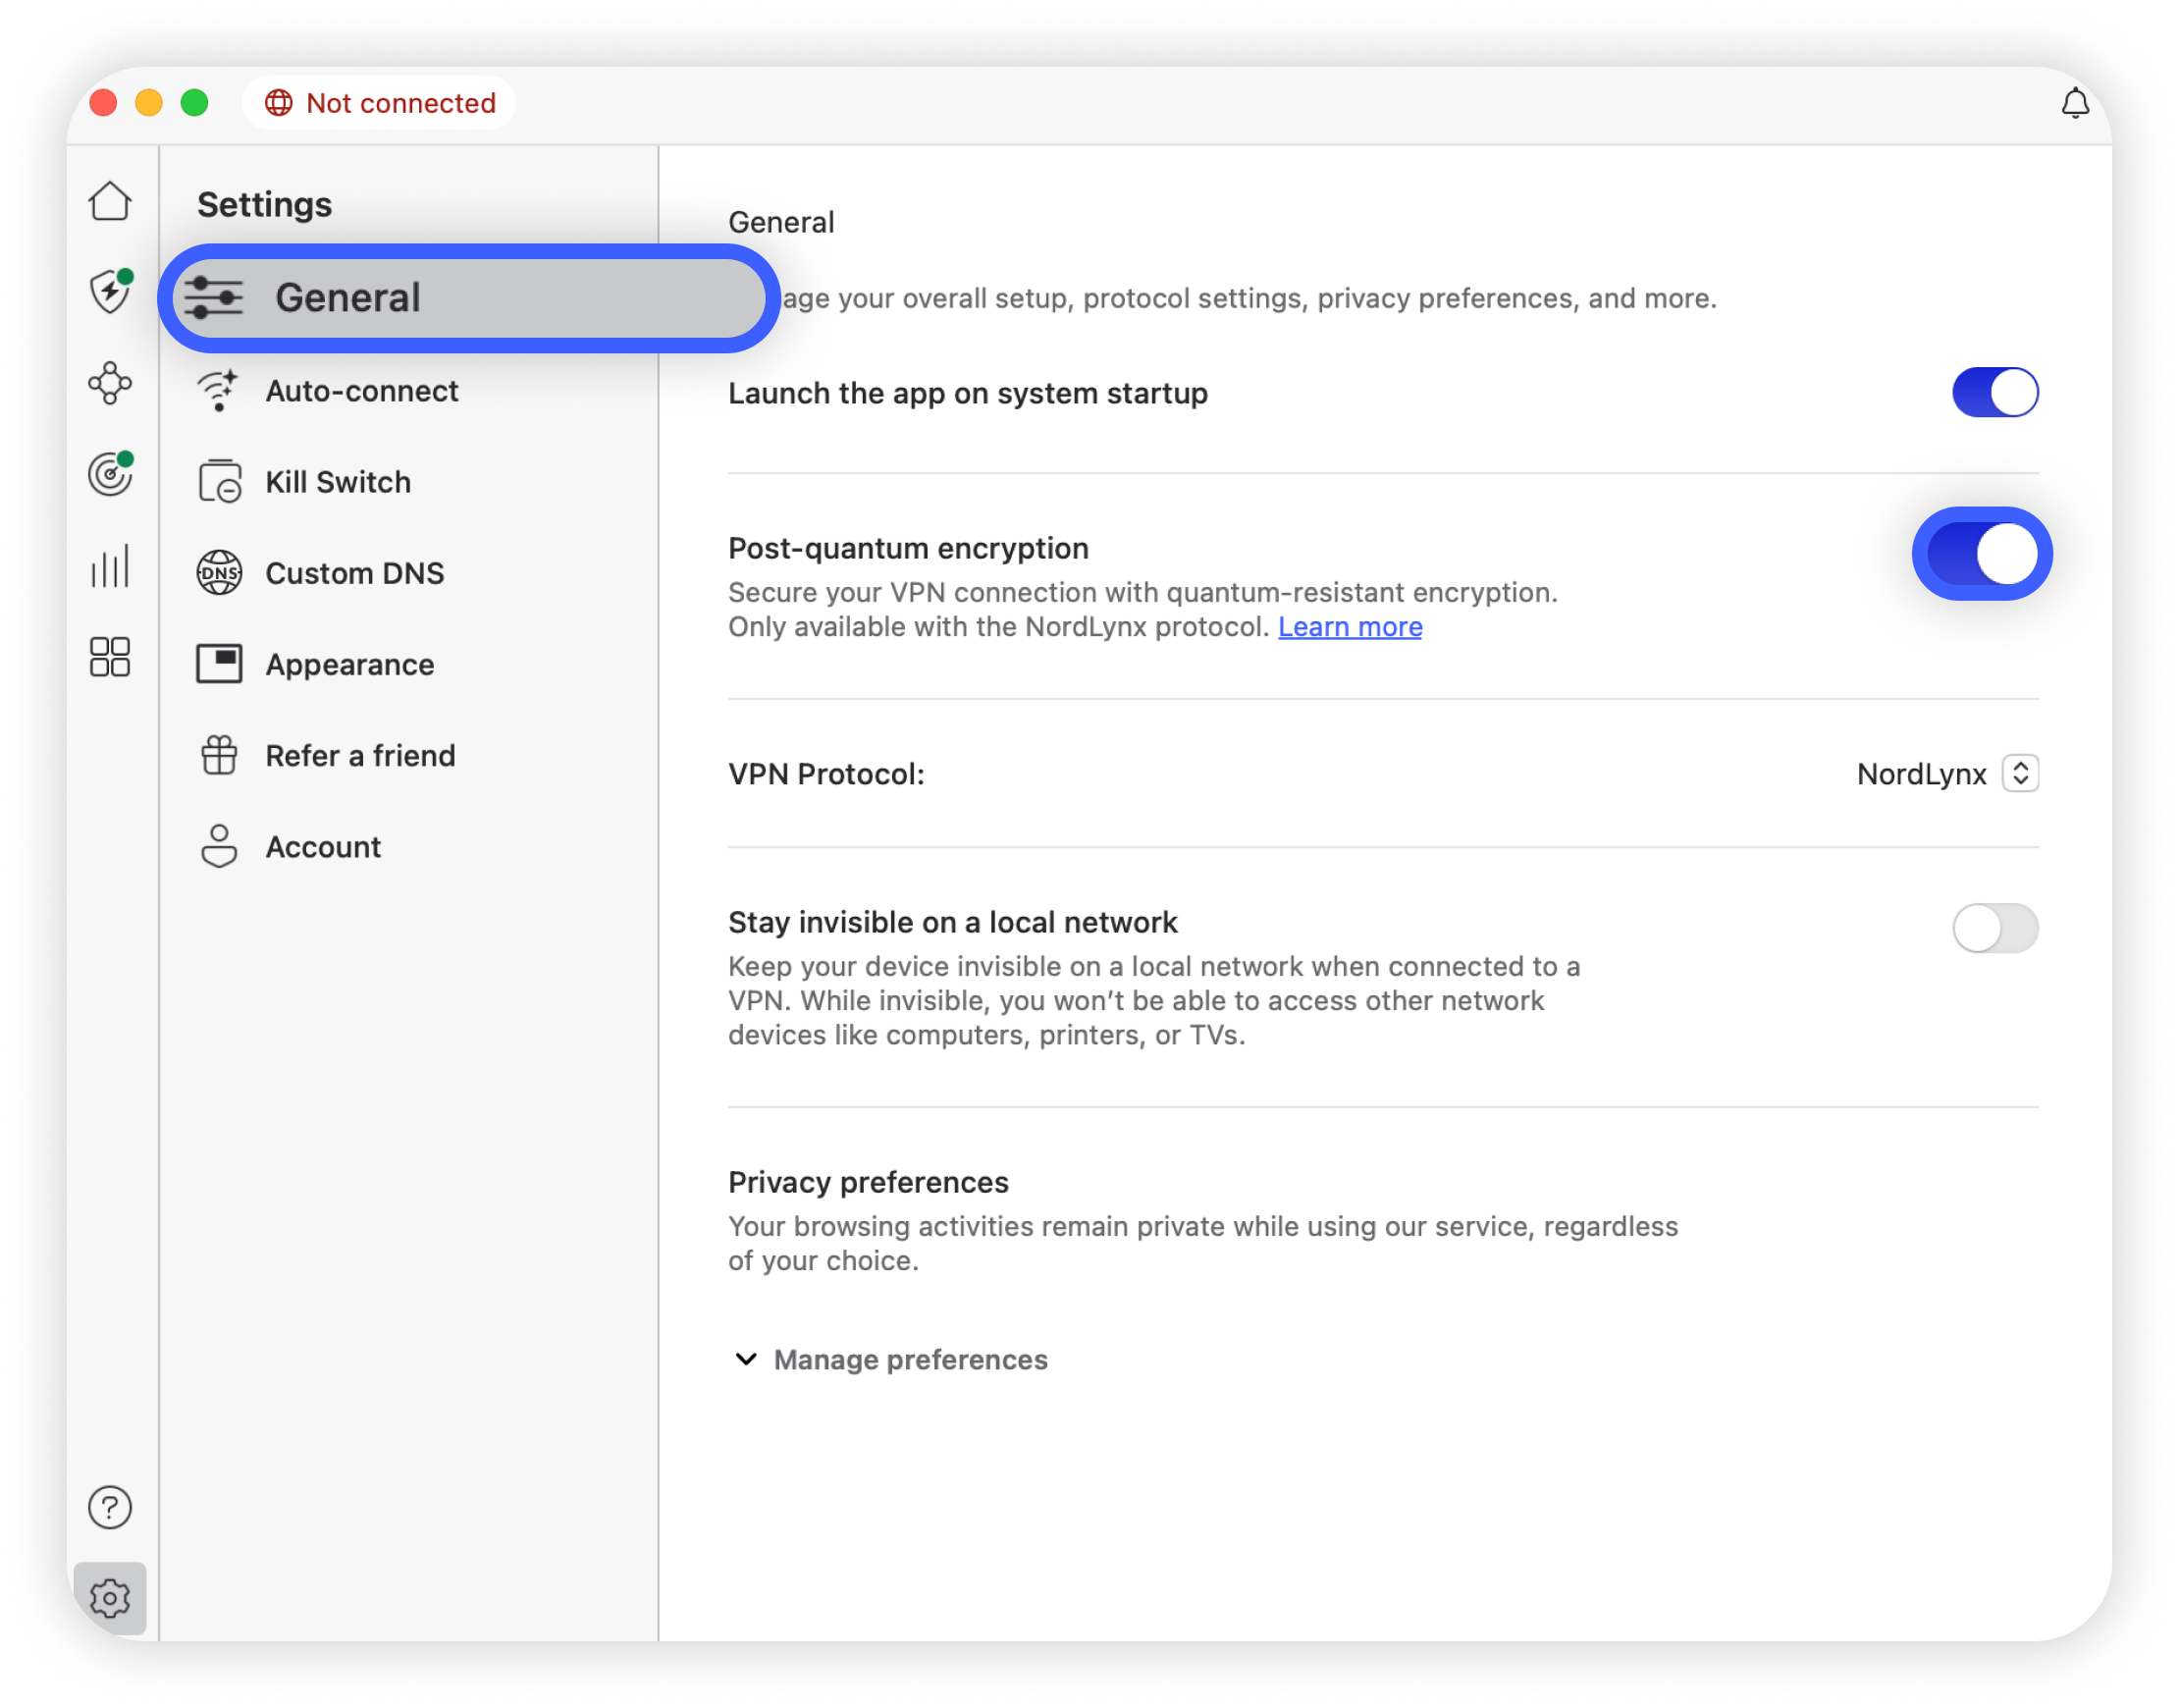Viewport: 2179px width, 1708px height.
Task: Disable launch the app on startup
Action: click(x=1994, y=392)
